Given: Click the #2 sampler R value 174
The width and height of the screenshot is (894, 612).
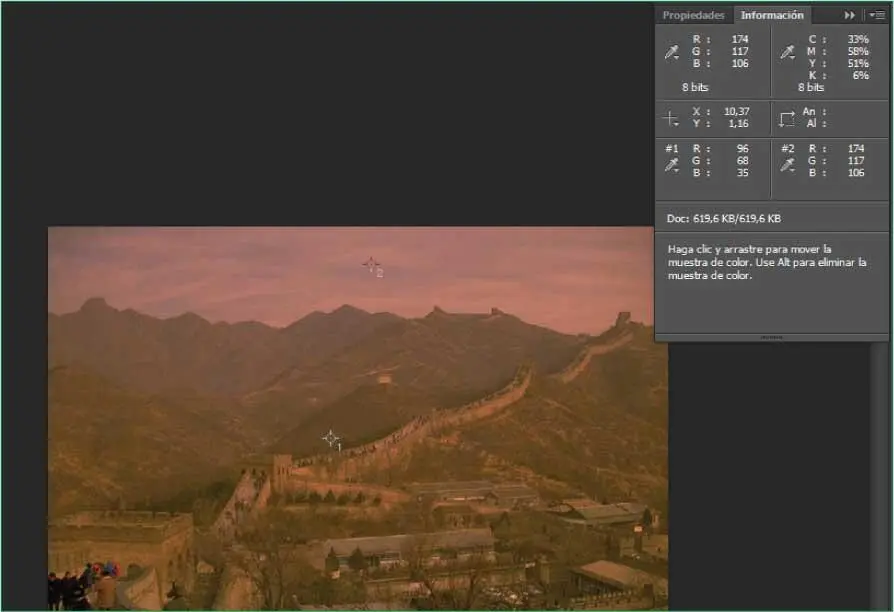Looking at the screenshot, I should pyautogui.click(x=855, y=149).
